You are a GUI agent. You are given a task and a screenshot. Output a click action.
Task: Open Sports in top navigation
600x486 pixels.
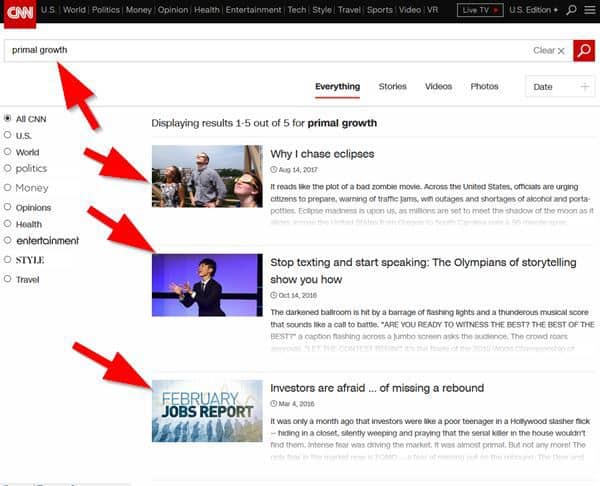coord(380,10)
